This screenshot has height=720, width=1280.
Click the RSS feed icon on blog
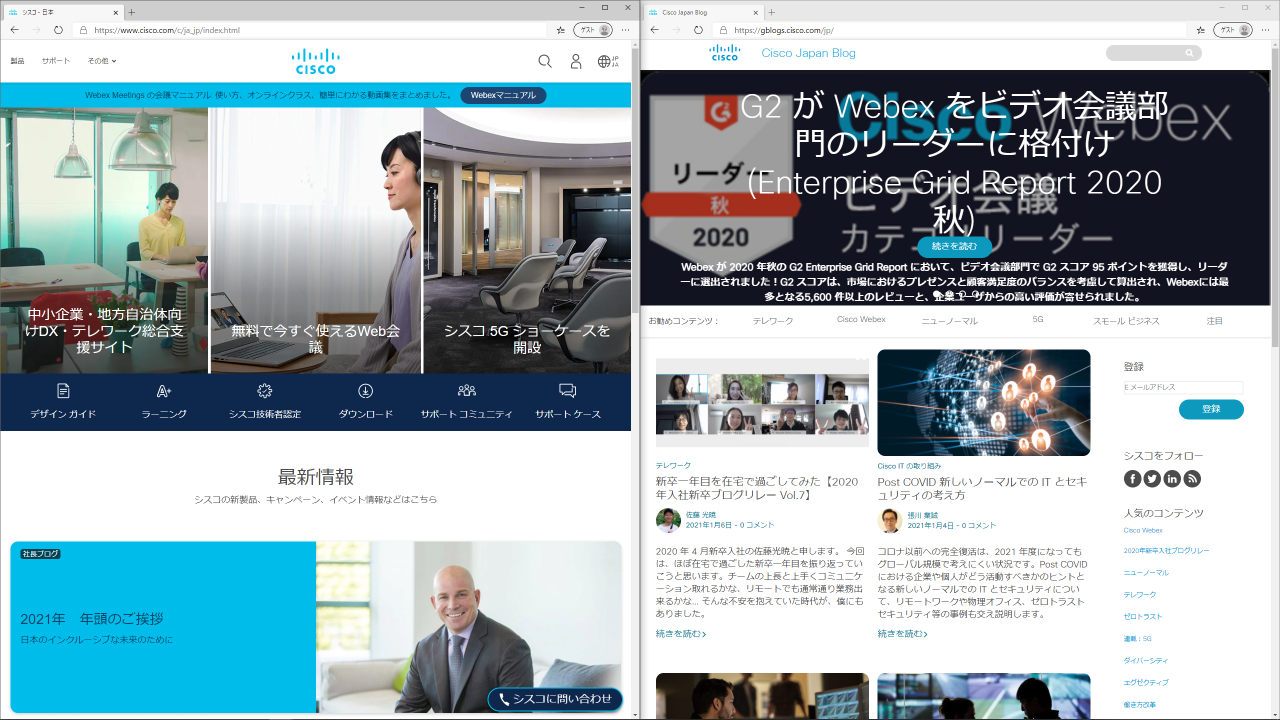pyautogui.click(x=1192, y=479)
